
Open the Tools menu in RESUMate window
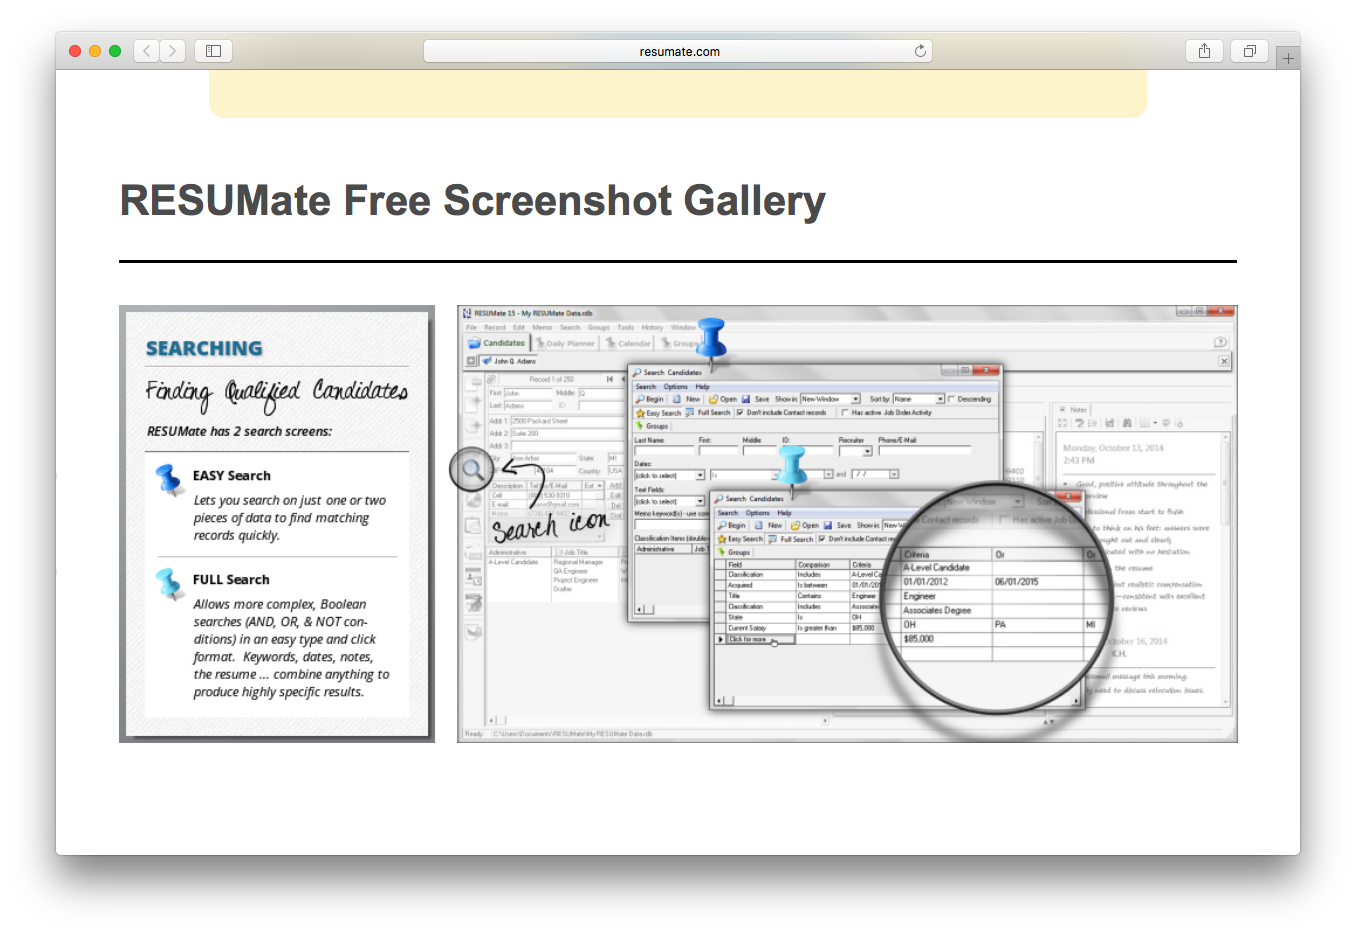[625, 327]
